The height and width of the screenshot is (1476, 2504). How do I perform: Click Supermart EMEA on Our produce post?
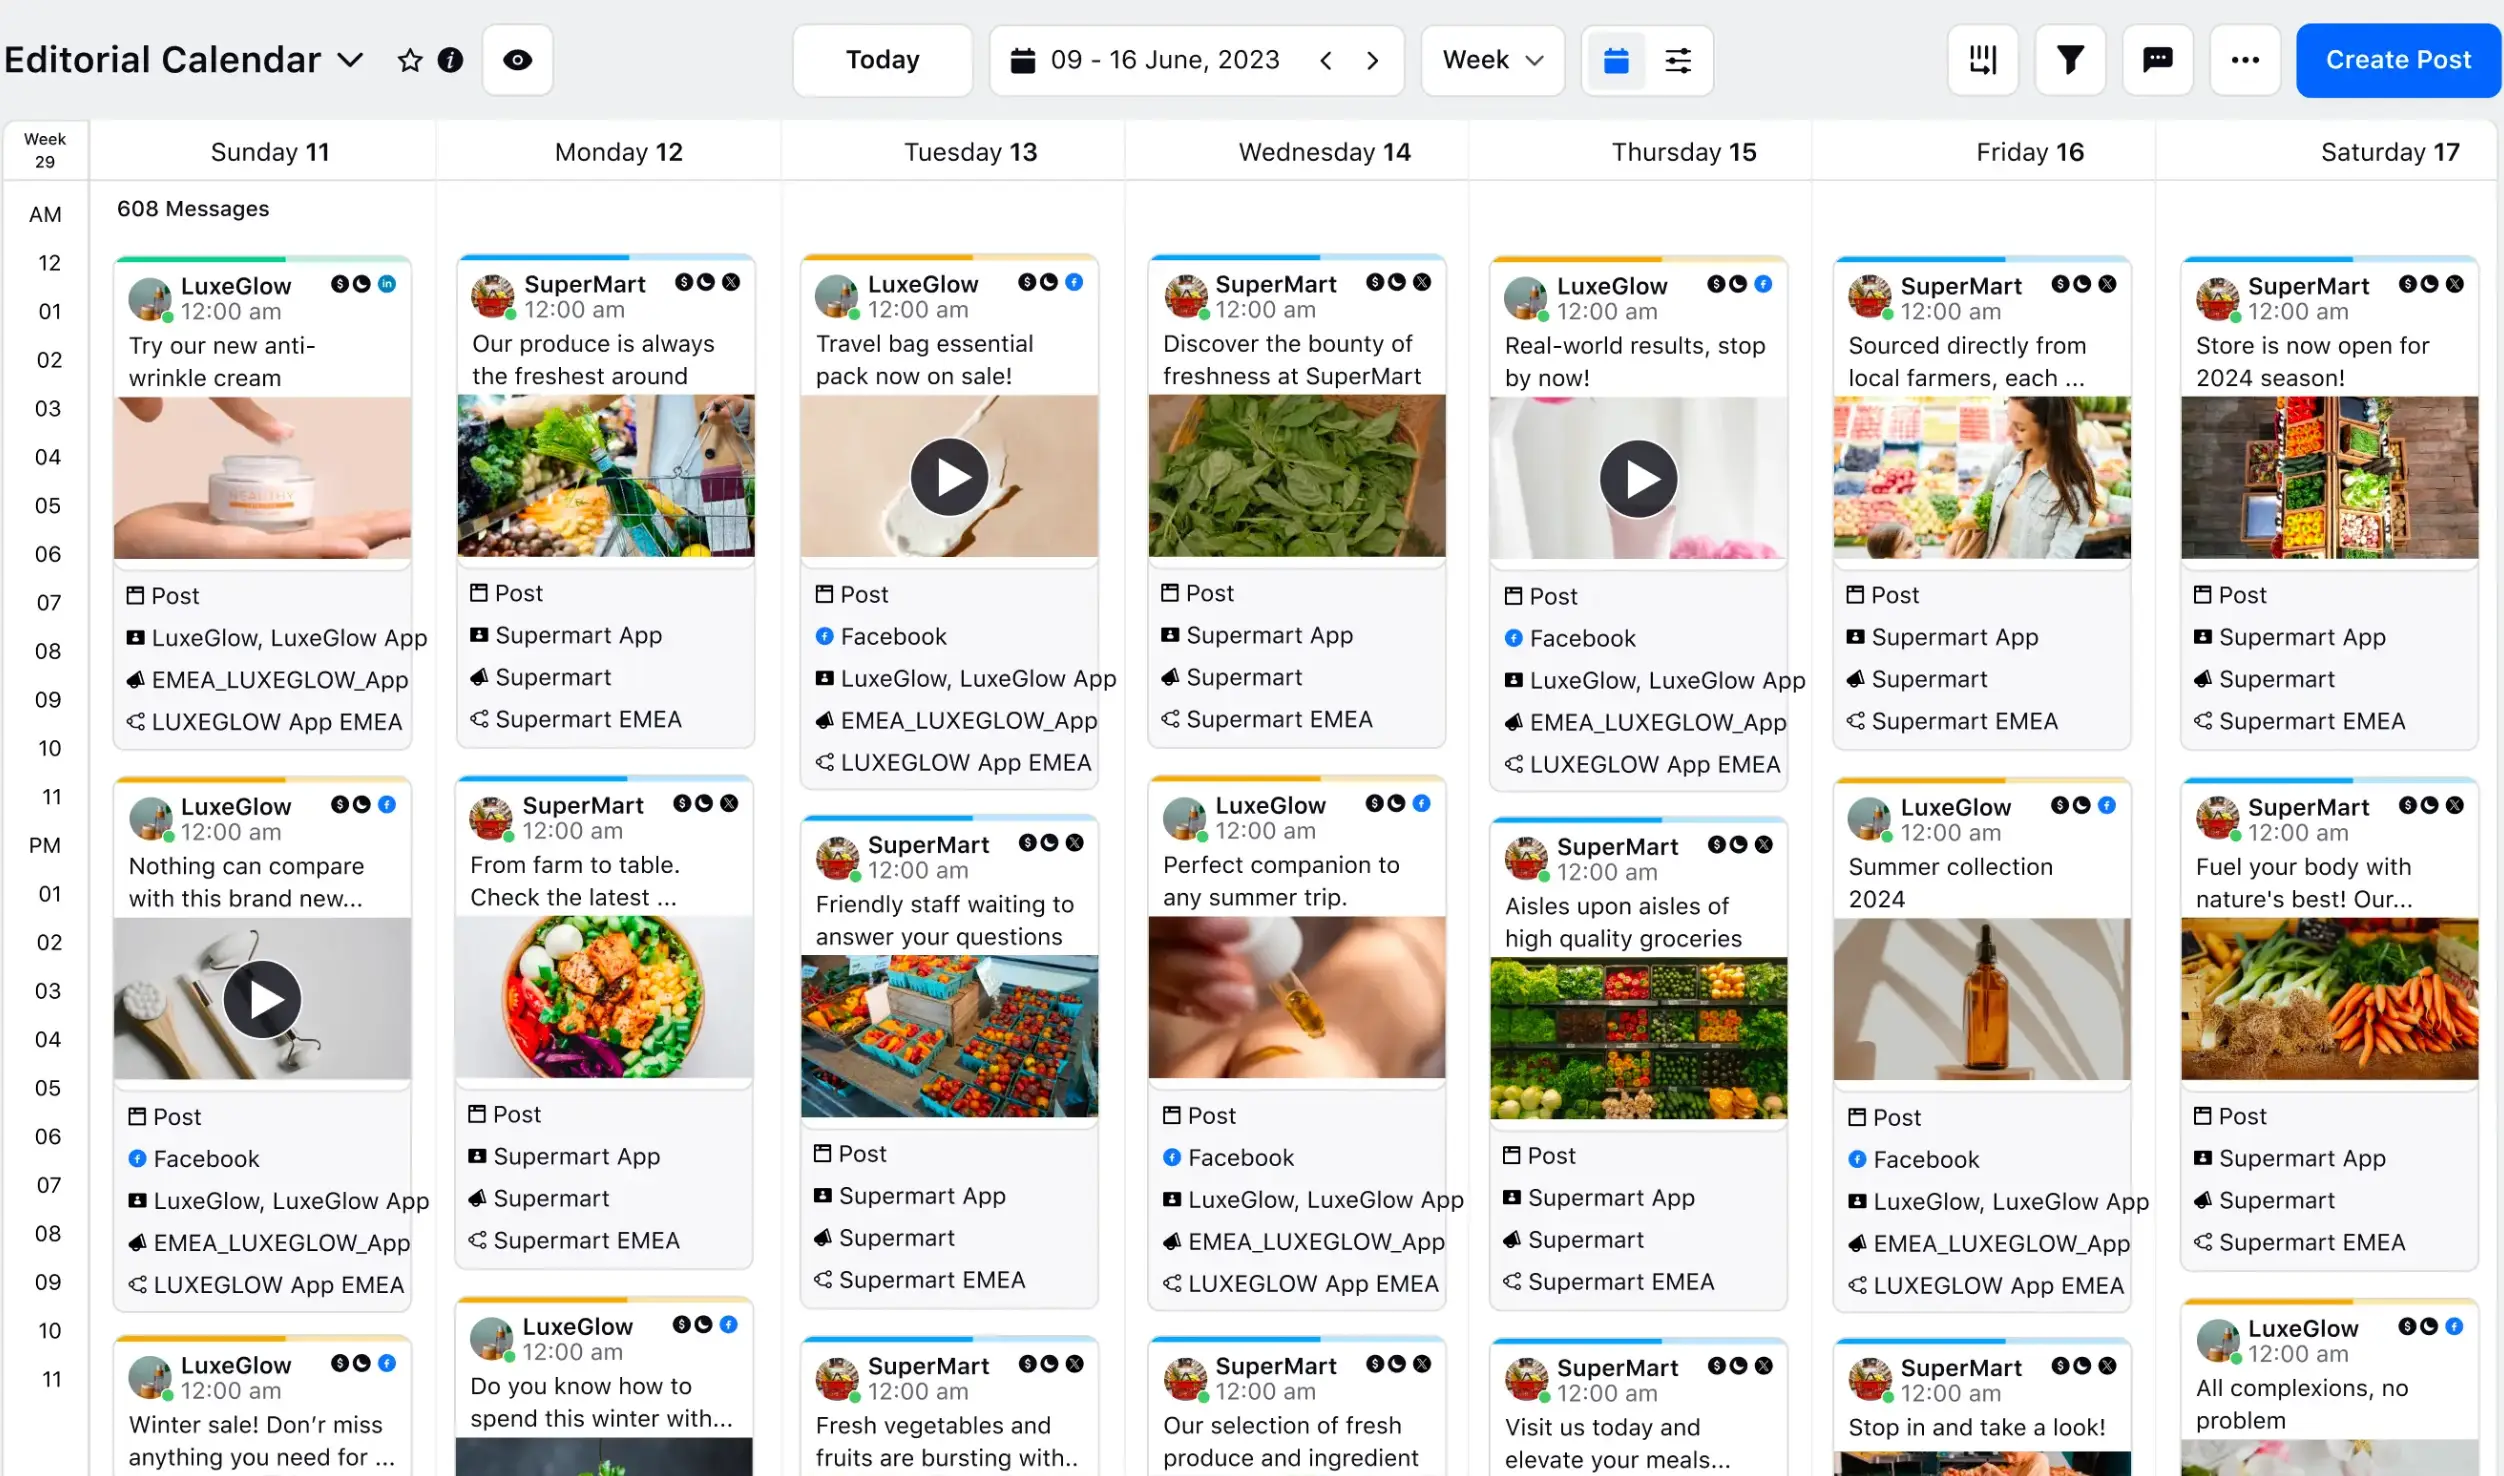588,719
